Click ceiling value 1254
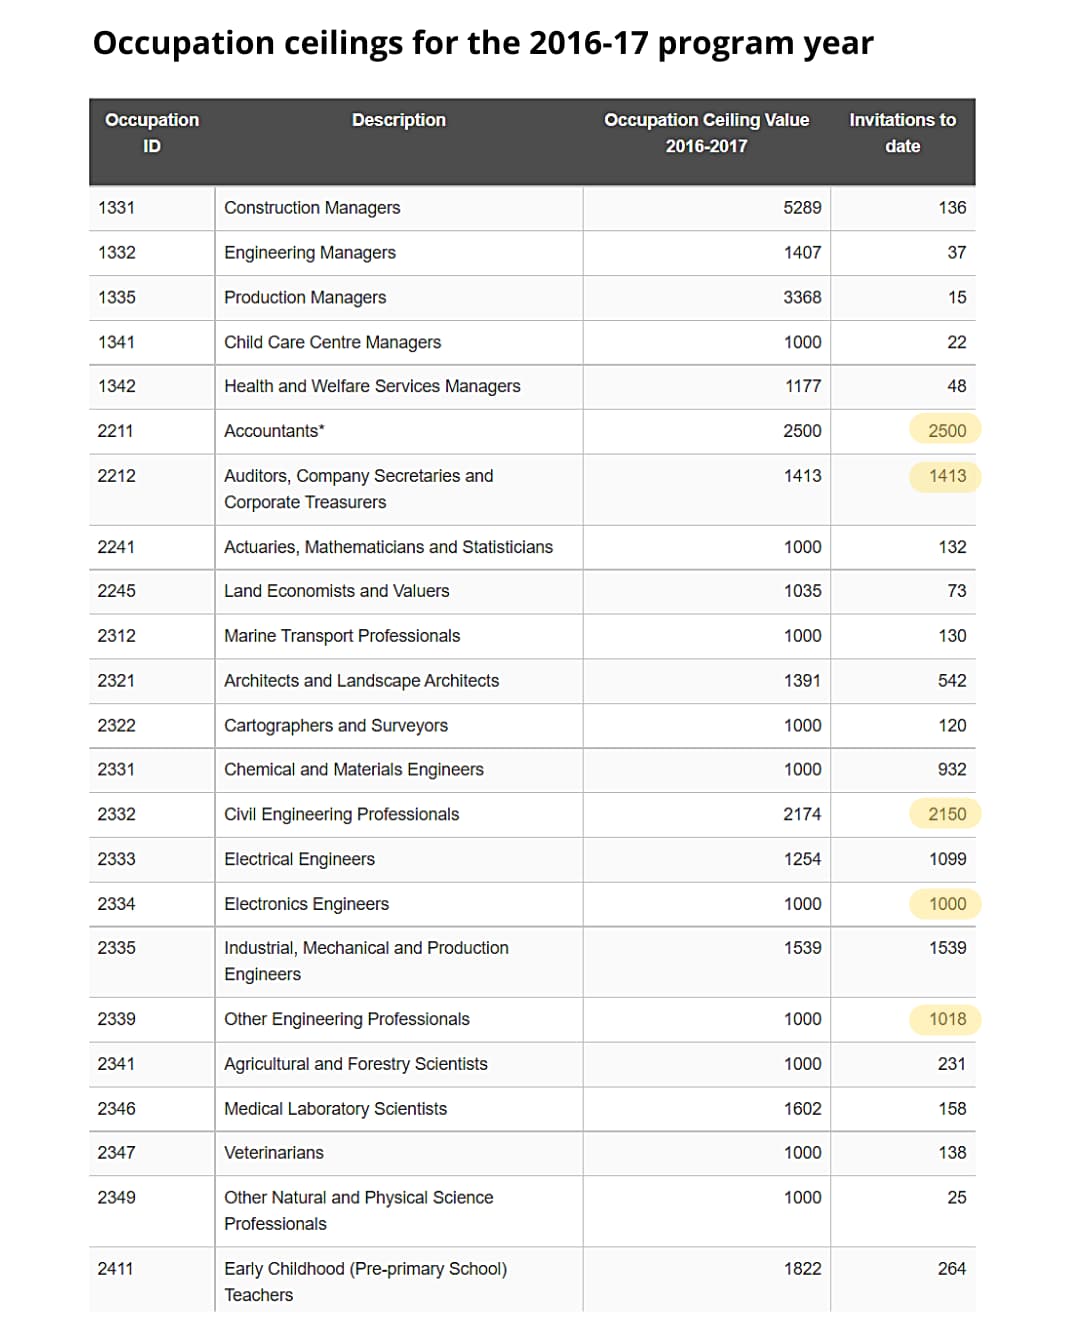The height and width of the screenshot is (1327, 1075). tap(802, 859)
